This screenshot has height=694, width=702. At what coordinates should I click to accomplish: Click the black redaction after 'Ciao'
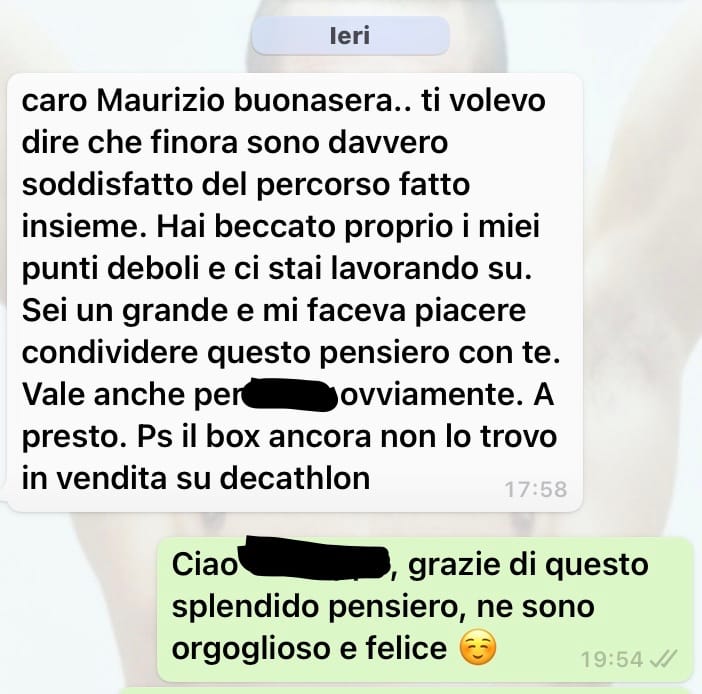tap(315, 558)
